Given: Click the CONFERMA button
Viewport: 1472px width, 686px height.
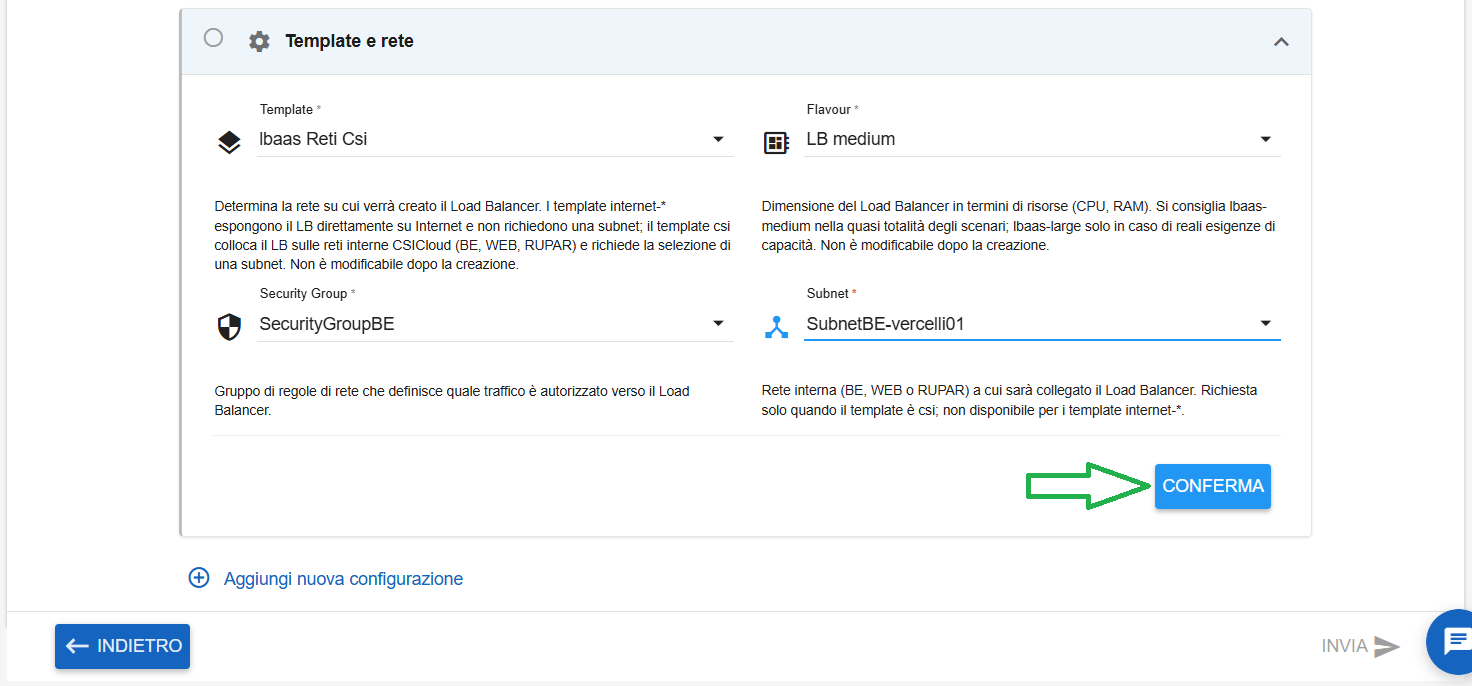Looking at the screenshot, I should click(x=1213, y=486).
